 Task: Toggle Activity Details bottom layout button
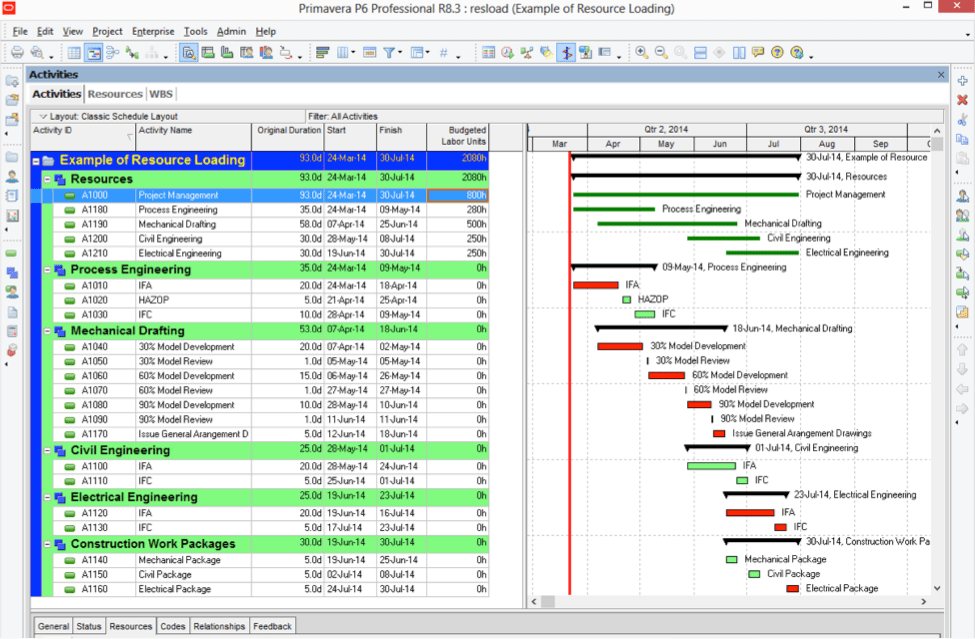(x=188, y=53)
